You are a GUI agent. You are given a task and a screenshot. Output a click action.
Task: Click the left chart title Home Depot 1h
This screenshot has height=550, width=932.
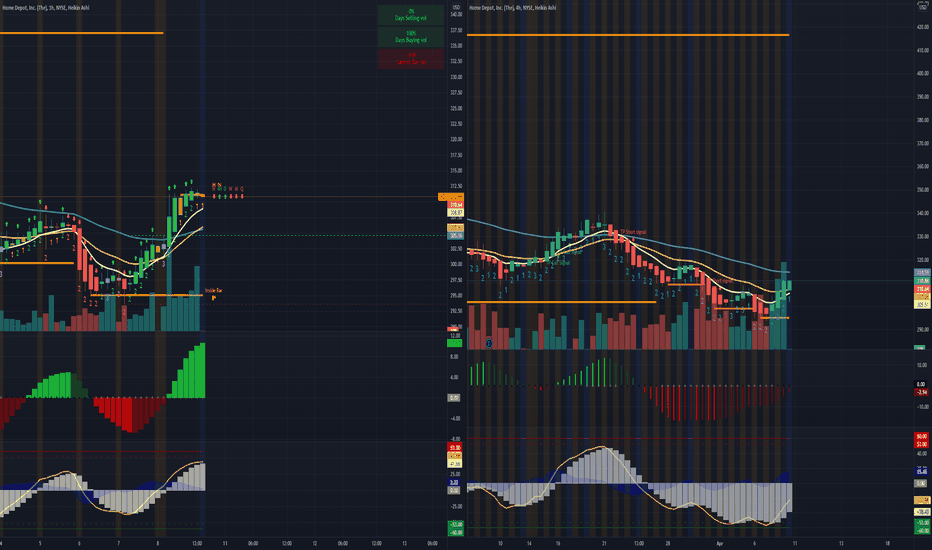click(x=46, y=8)
